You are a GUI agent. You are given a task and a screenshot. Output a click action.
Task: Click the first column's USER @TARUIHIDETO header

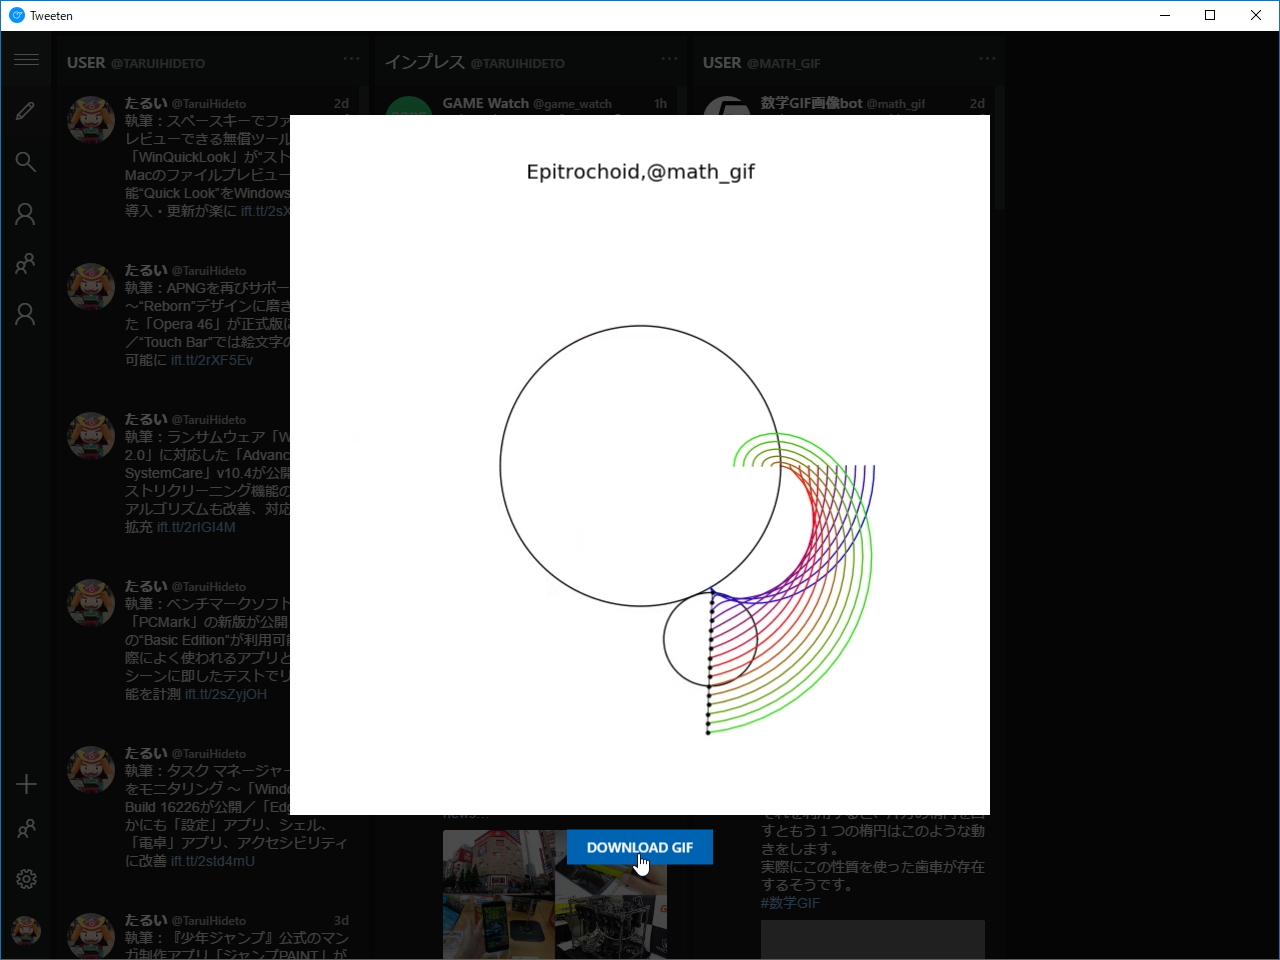[136, 62]
